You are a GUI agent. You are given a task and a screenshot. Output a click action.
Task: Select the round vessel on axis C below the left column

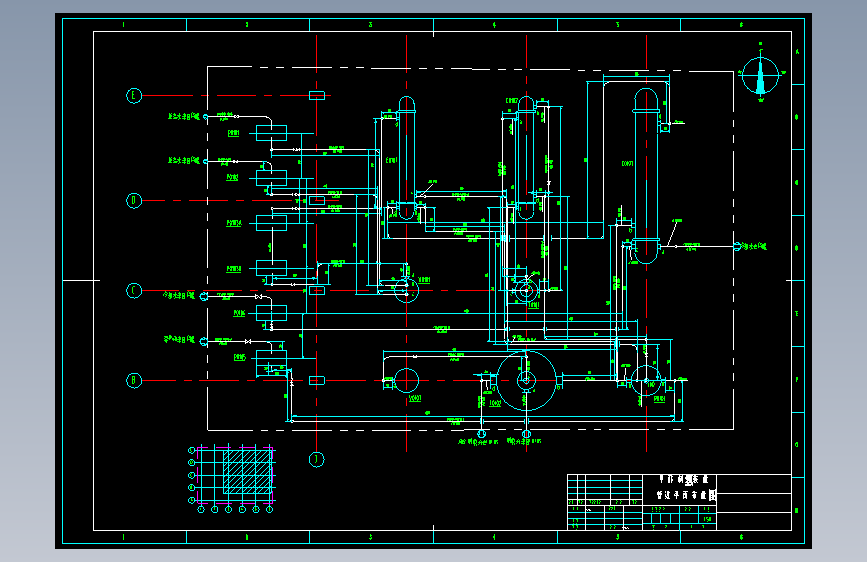406,290
